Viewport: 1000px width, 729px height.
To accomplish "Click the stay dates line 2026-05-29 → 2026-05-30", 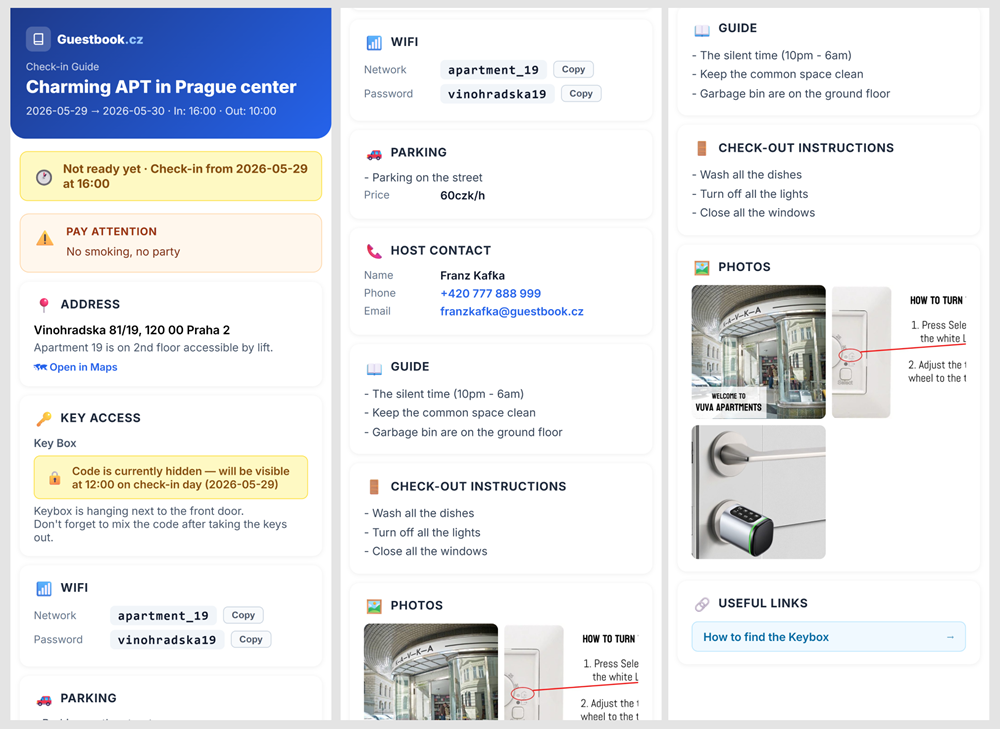I will [x=151, y=111].
